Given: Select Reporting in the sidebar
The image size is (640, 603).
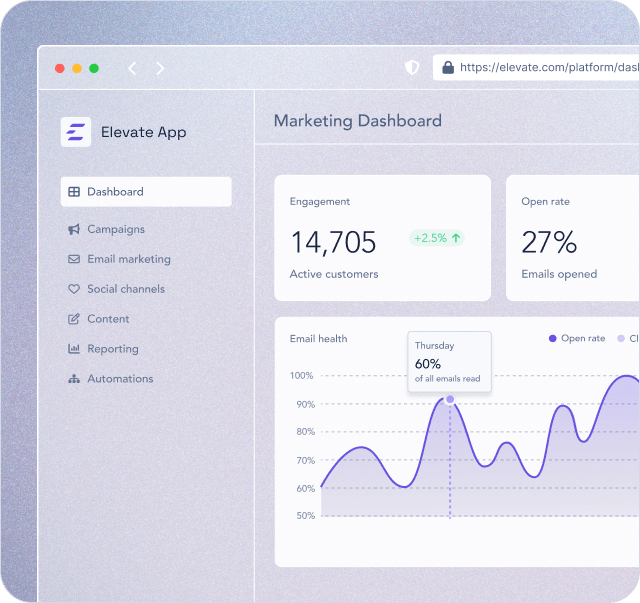Looking at the screenshot, I should point(112,349).
